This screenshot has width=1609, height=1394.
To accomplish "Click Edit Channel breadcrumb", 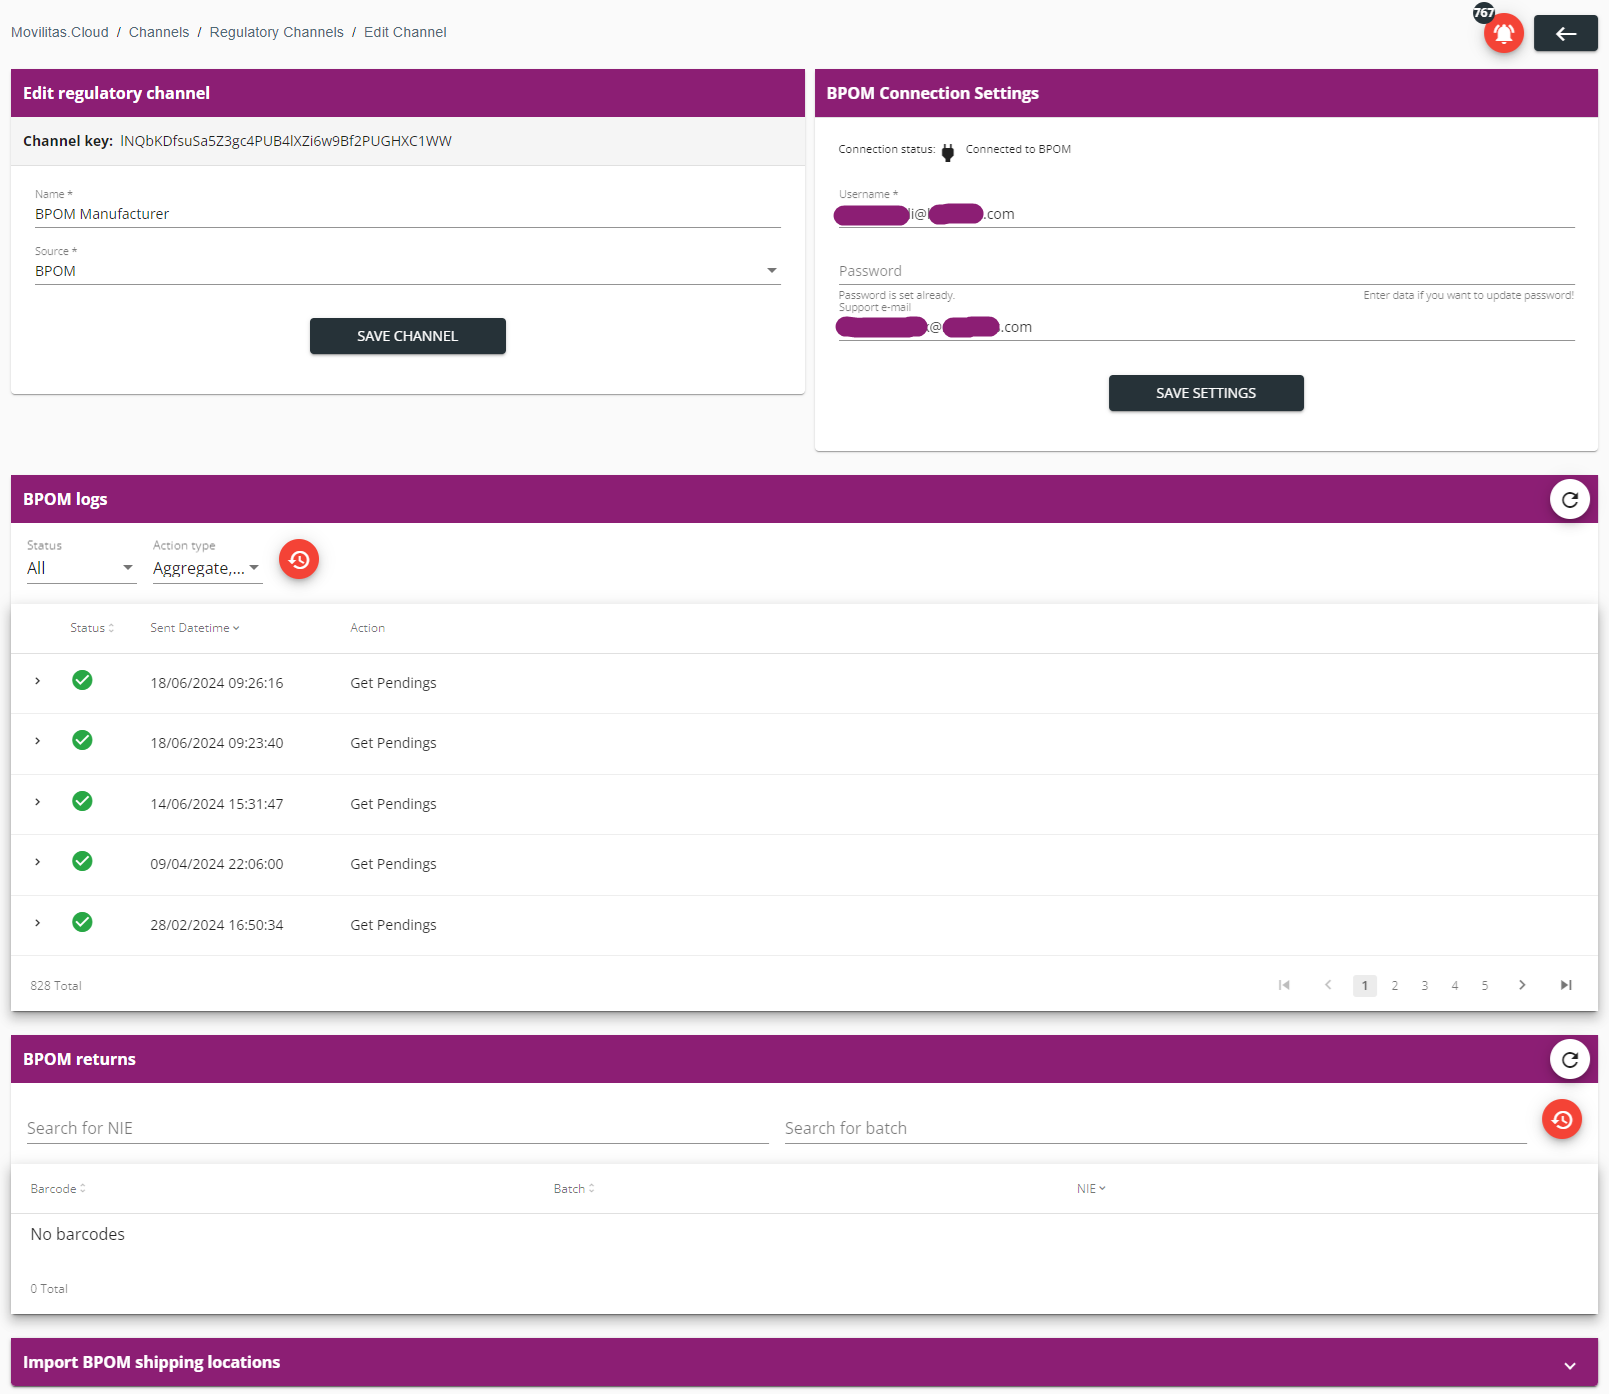I will click(x=405, y=32).
